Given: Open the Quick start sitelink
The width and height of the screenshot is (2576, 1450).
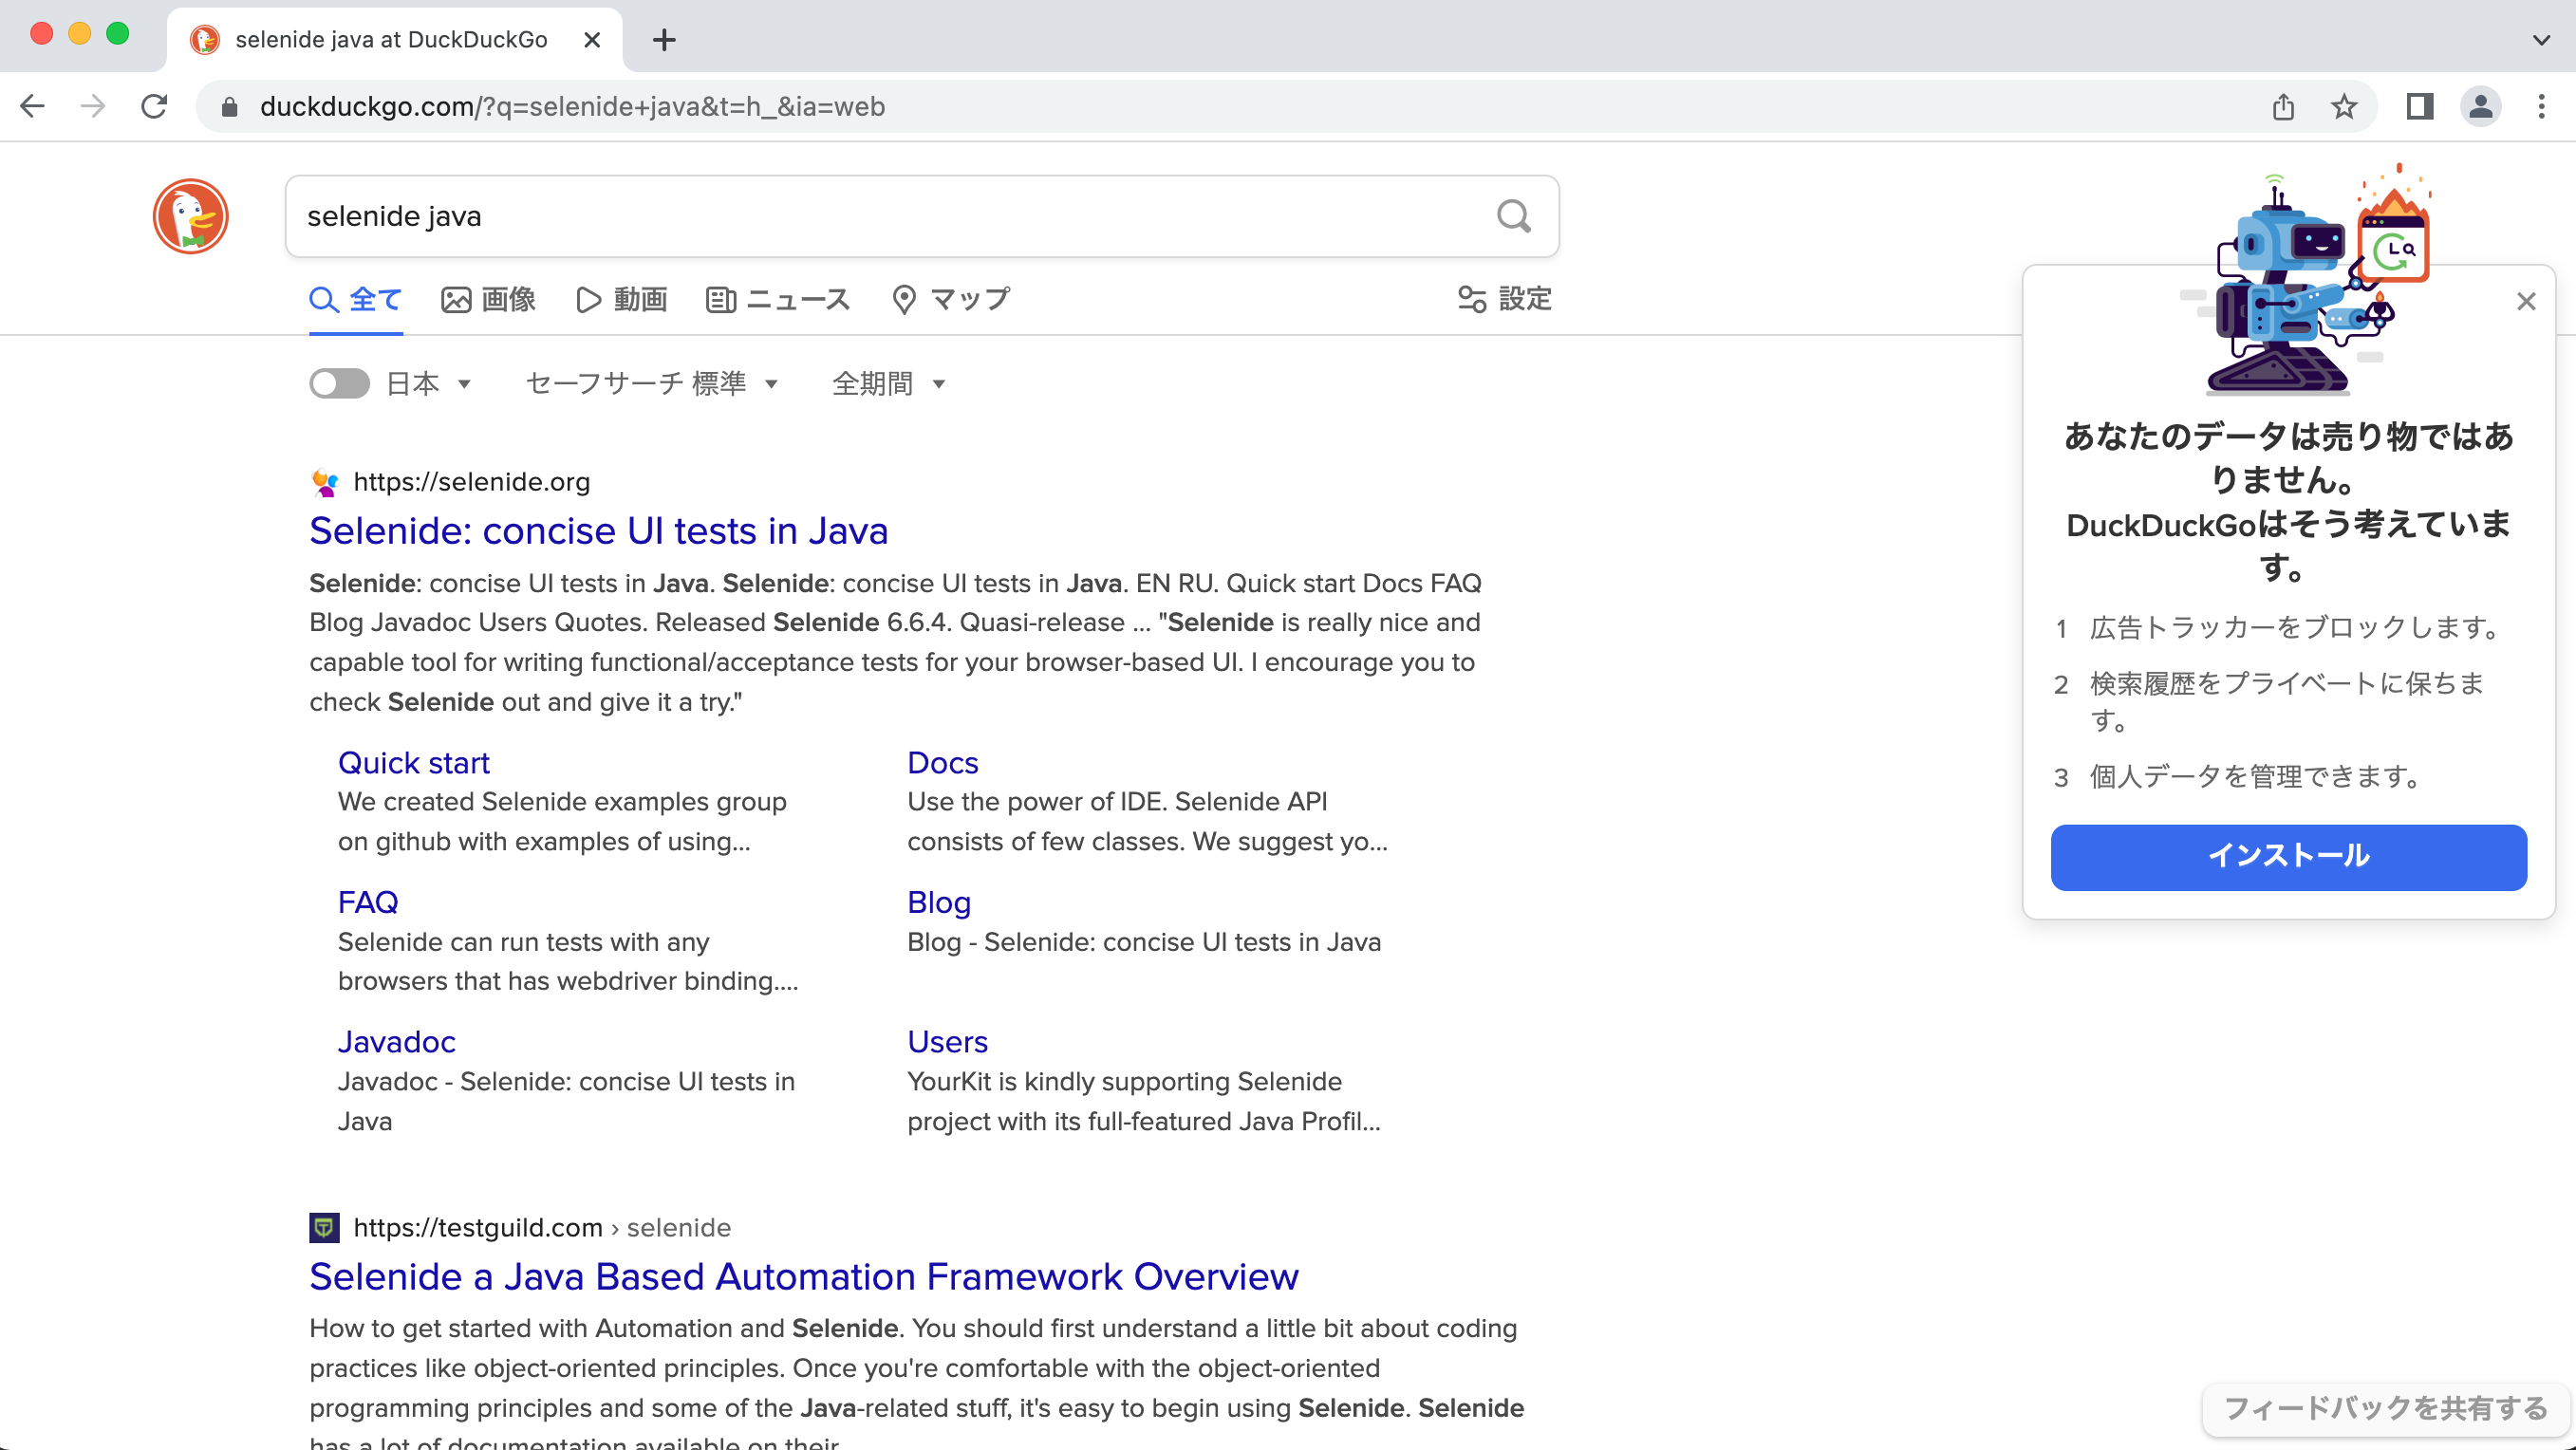Looking at the screenshot, I should pos(414,763).
